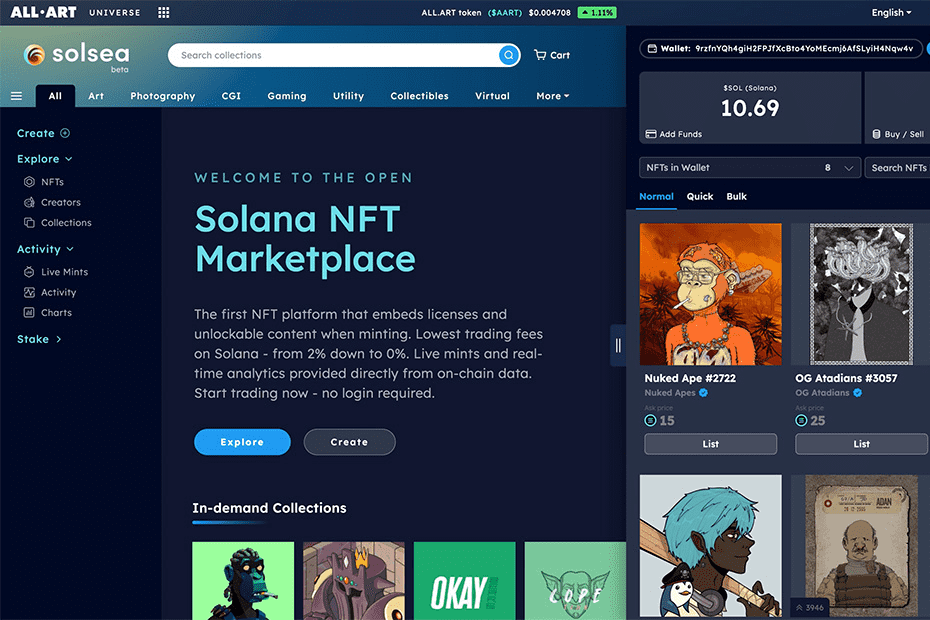The width and height of the screenshot is (930, 620).
Task: Open the shopping Cart
Action: [551, 55]
